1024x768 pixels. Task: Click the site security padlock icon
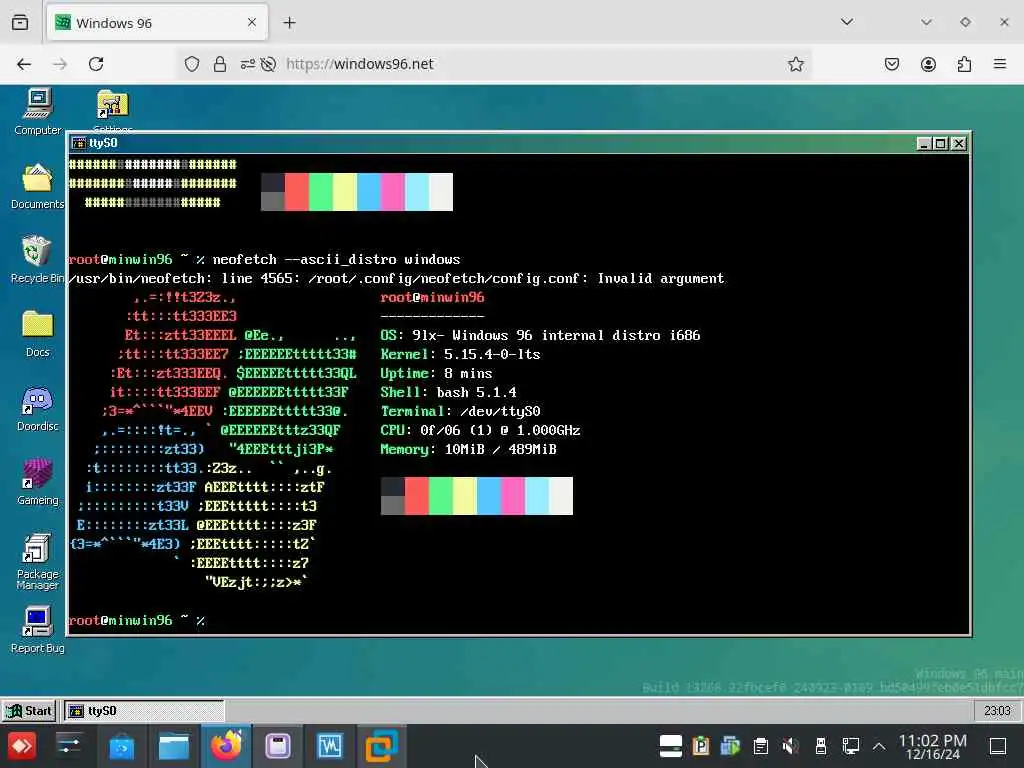coord(220,64)
